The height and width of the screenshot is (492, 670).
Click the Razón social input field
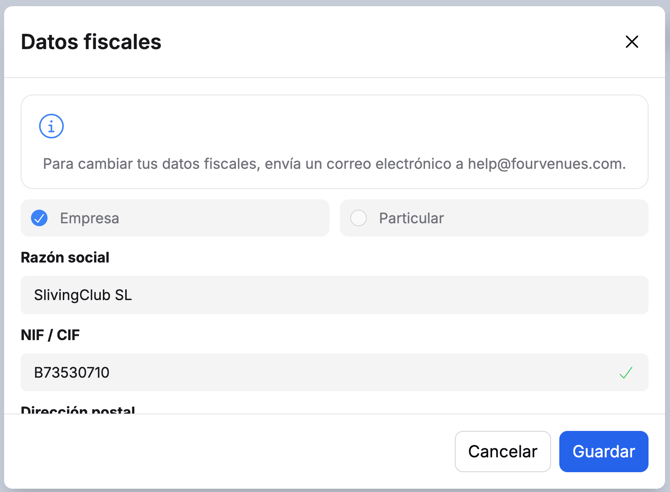click(x=335, y=295)
